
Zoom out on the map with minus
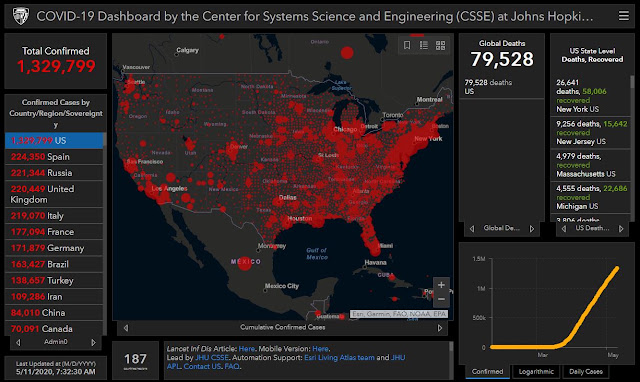441,300
